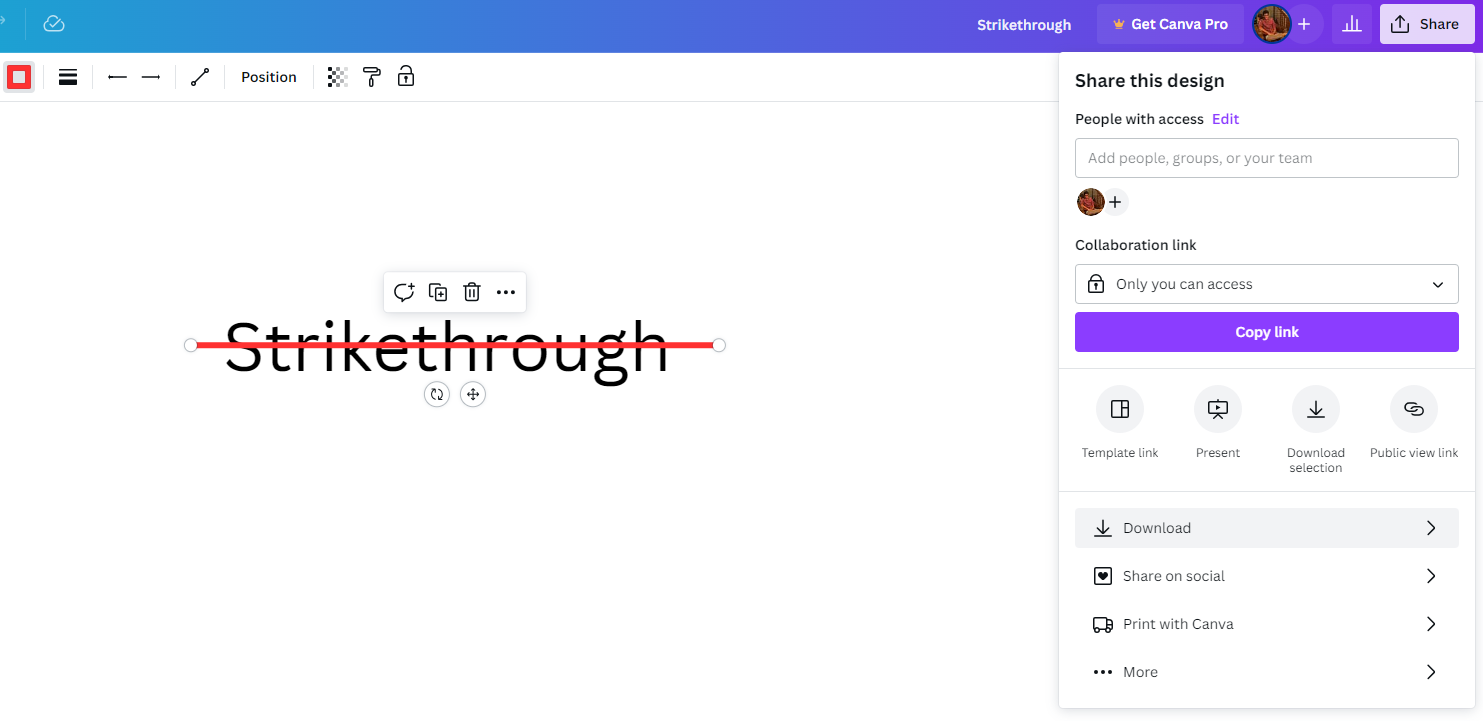
Task: Open the analytics bar chart icon
Action: pyautogui.click(x=1352, y=24)
